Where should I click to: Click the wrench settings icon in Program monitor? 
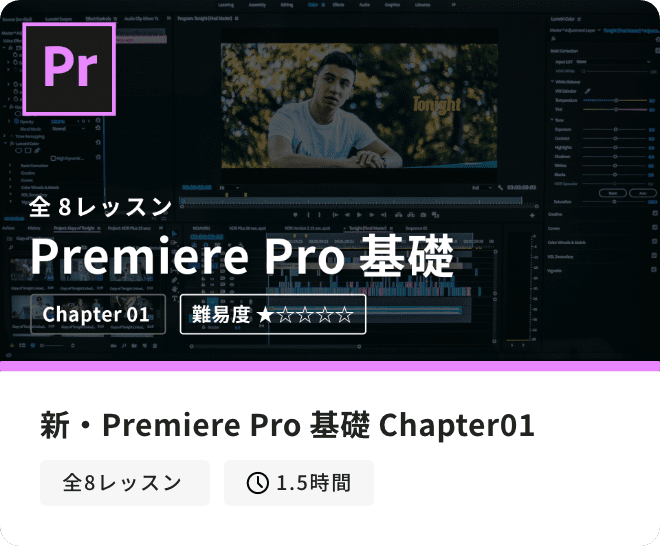click(500, 188)
